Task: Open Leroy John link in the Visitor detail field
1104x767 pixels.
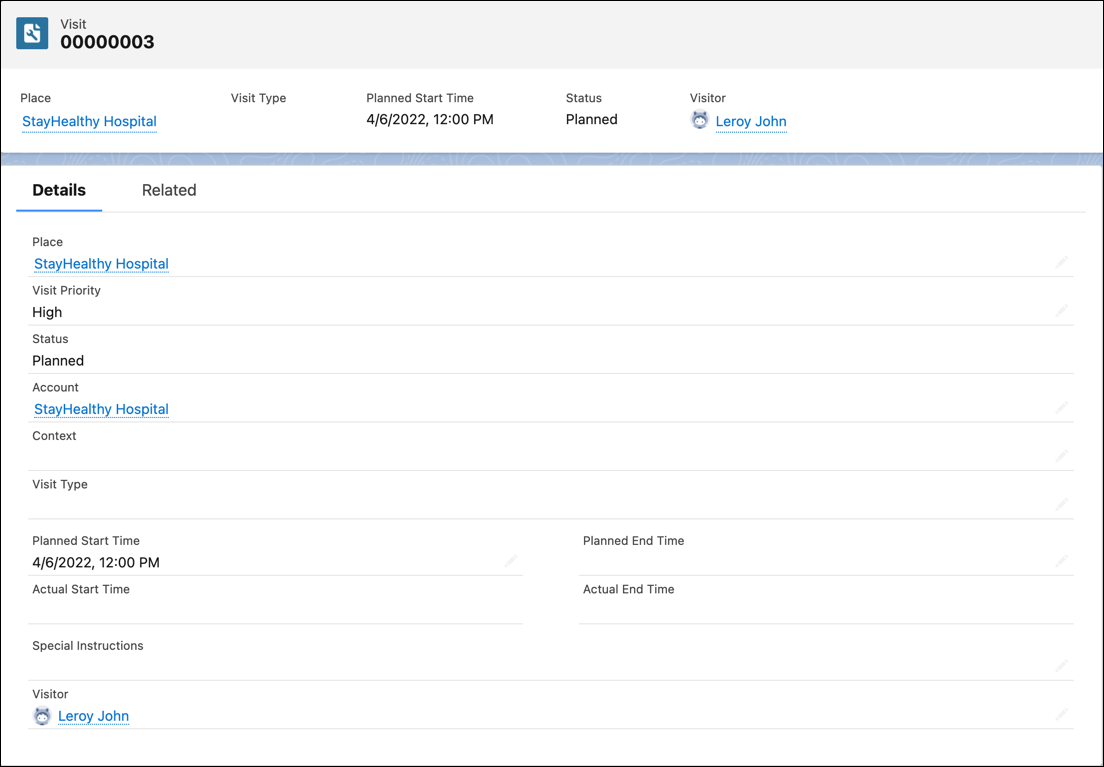Action: point(93,716)
